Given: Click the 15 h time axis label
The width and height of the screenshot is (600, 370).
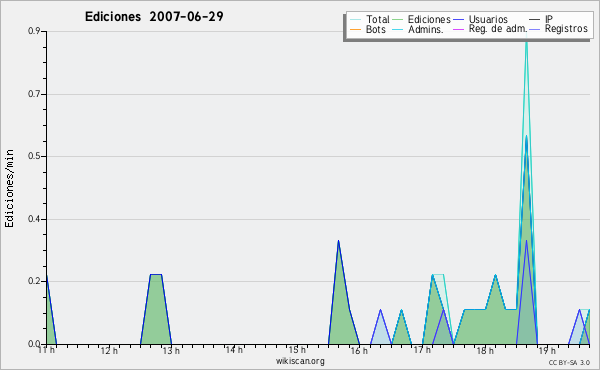Looking at the screenshot, I should 297,350.
